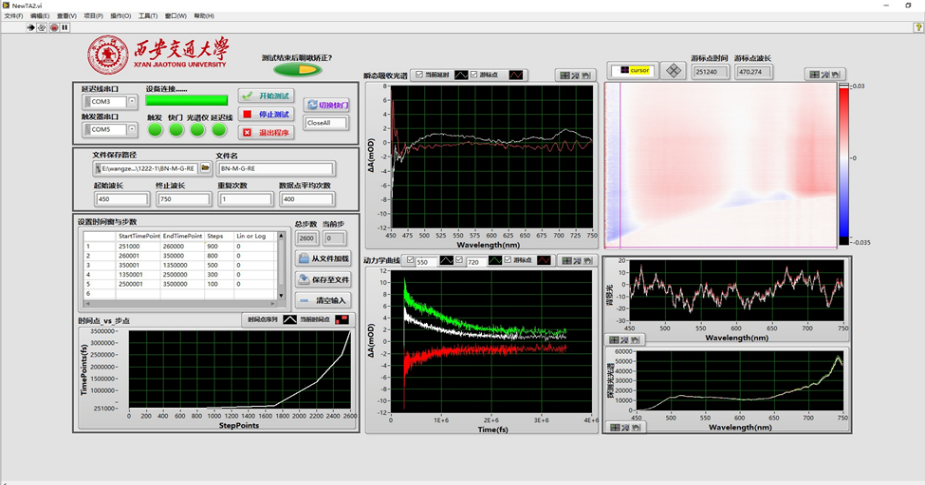Click the 开始测试 button
The height and width of the screenshot is (485, 925).
pos(266,96)
